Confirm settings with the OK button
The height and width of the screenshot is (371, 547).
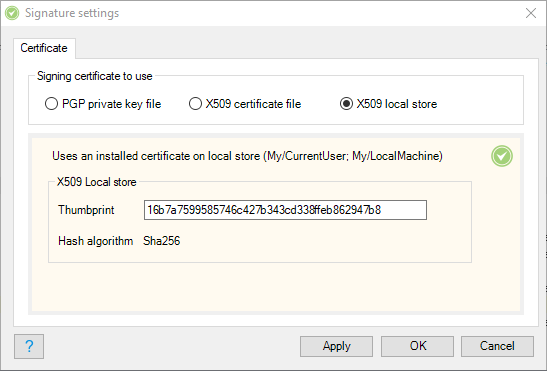418,346
